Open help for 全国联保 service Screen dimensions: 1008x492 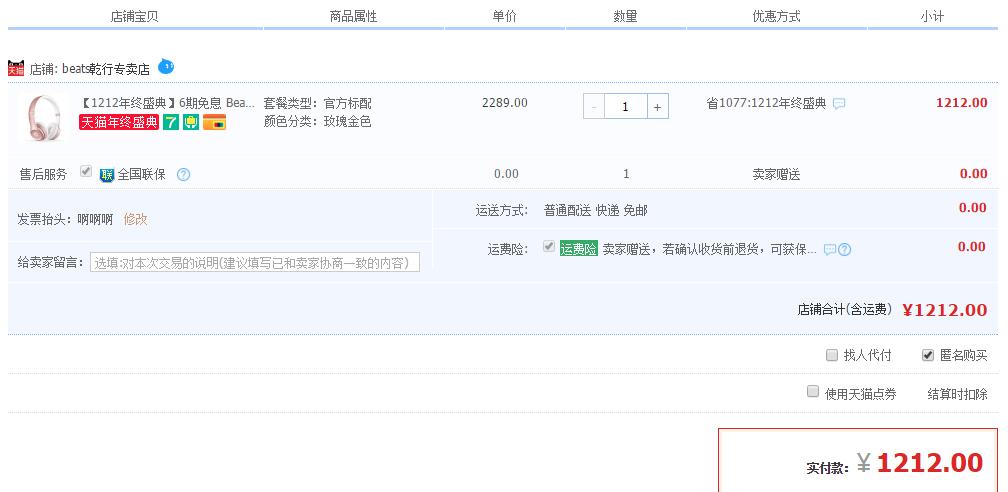pyautogui.click(x=183, y=174)
